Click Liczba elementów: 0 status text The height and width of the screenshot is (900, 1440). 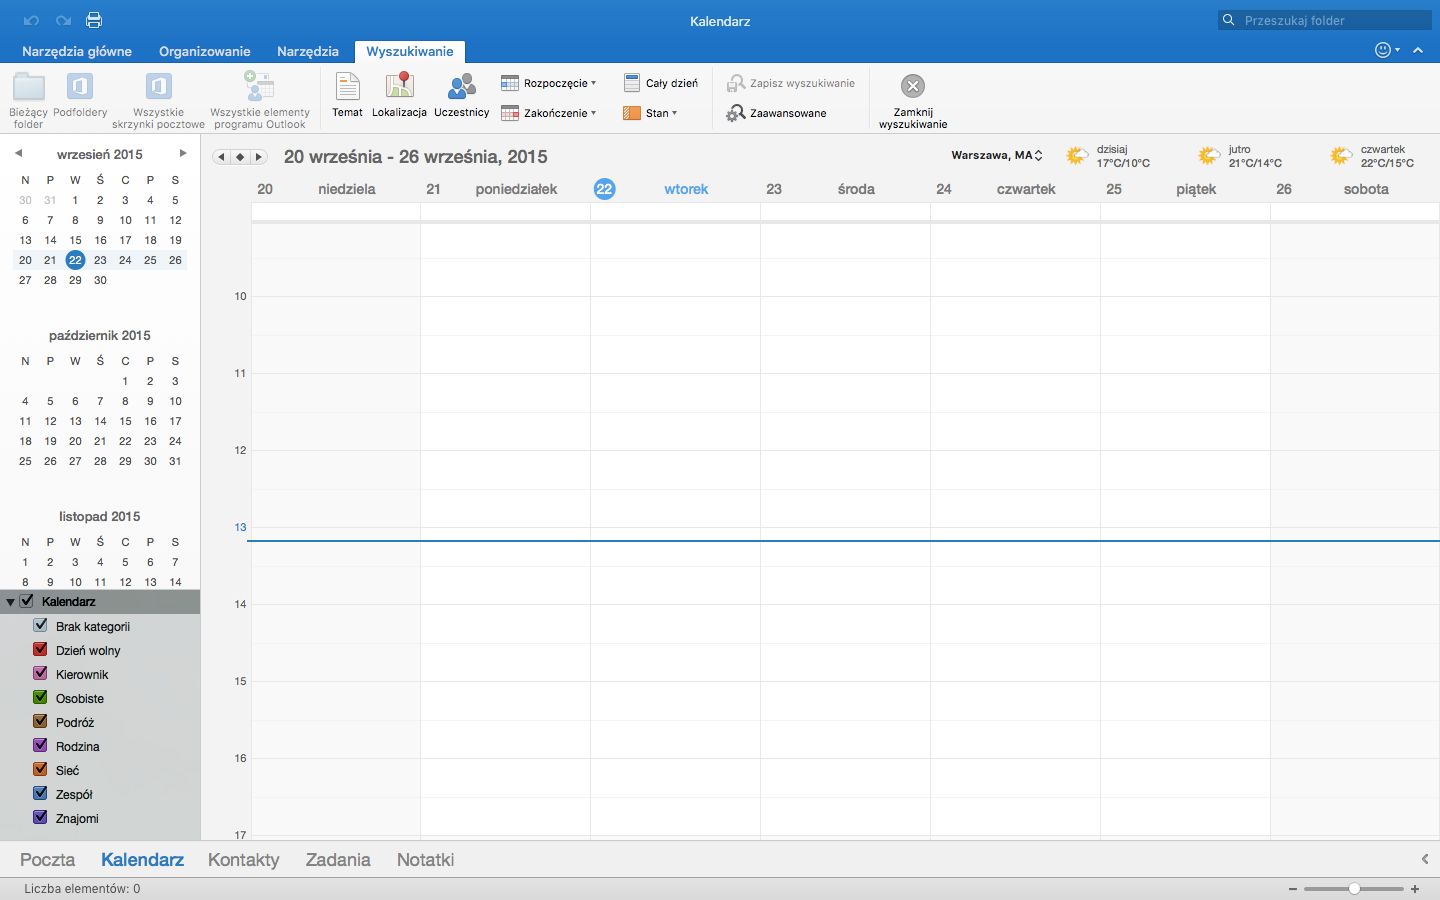(82, 888)
